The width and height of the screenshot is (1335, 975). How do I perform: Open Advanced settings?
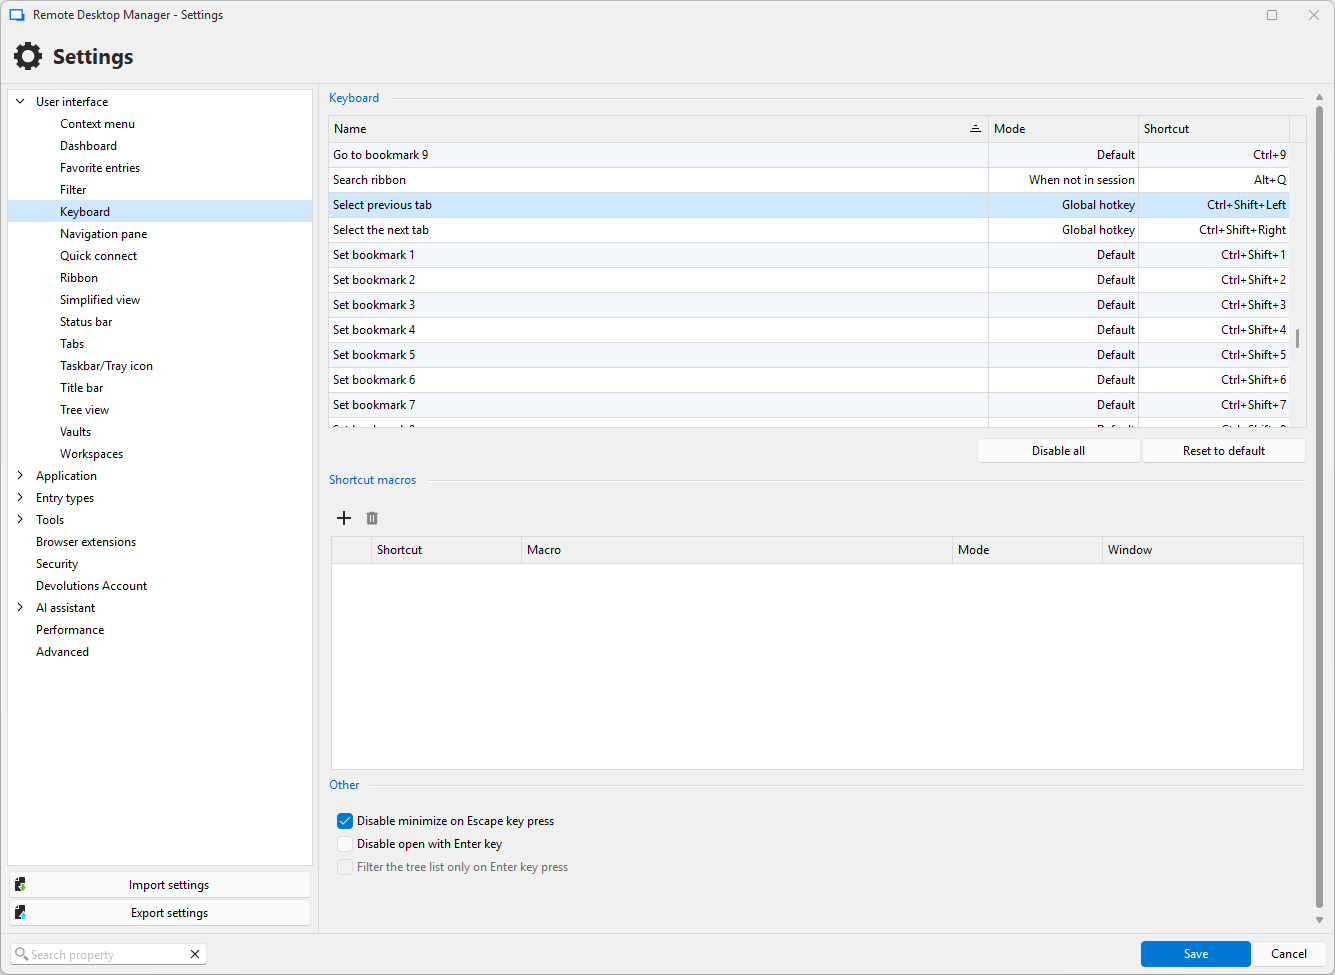click(62, 652)
